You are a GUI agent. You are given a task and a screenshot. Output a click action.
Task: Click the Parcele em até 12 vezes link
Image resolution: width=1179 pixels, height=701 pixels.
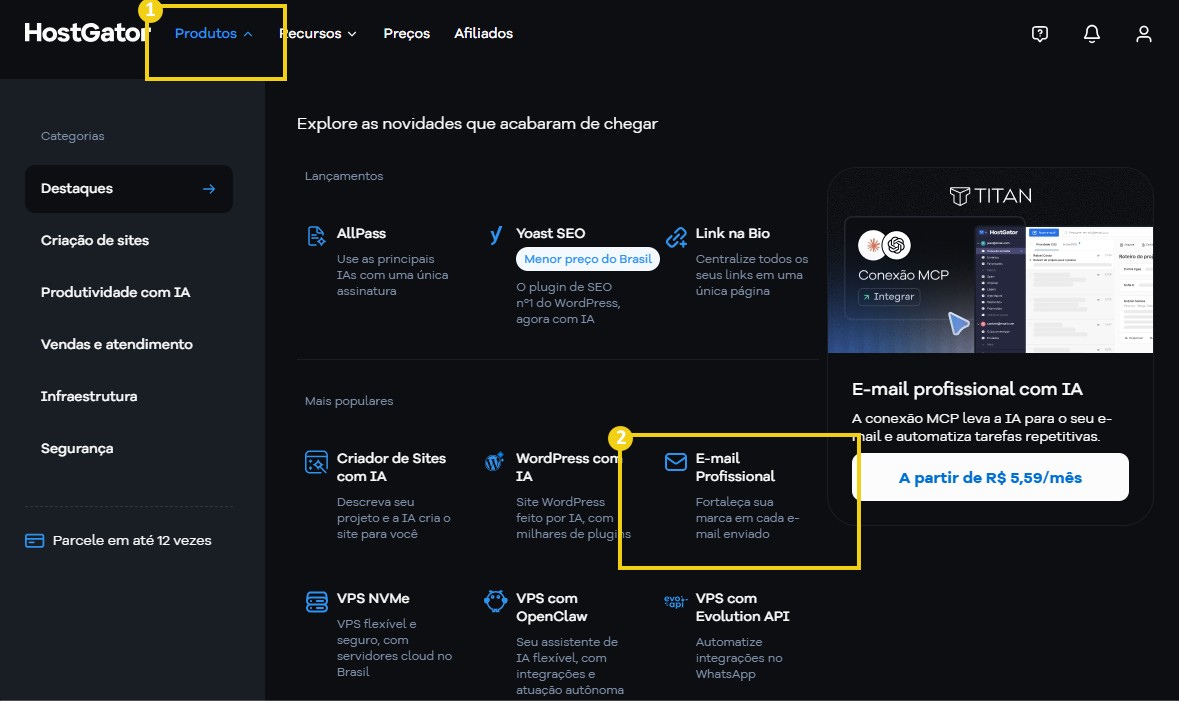132,541
